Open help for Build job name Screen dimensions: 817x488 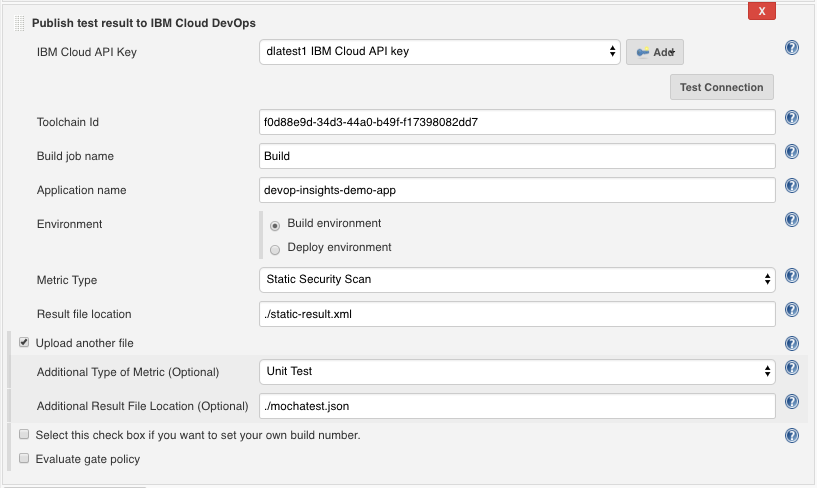pos(791,152)
